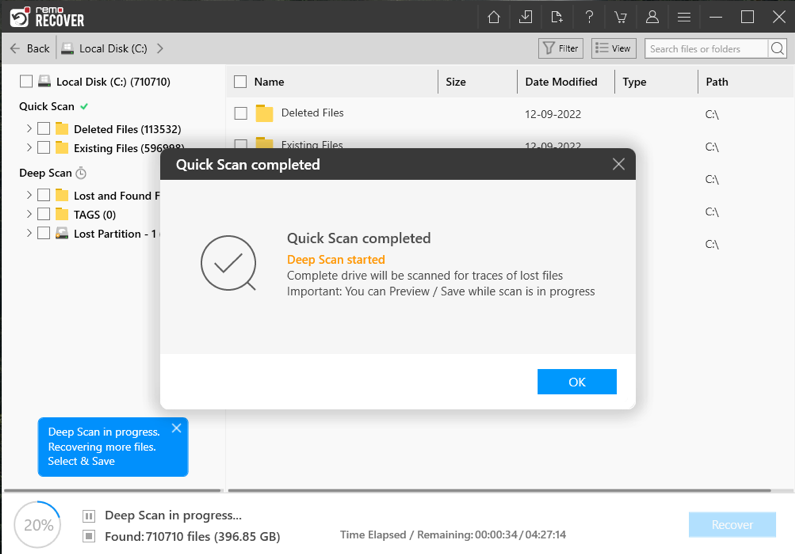Close the Quick Scan completed dialog
The width and height of the screenshot is (795, 554).
618,164
